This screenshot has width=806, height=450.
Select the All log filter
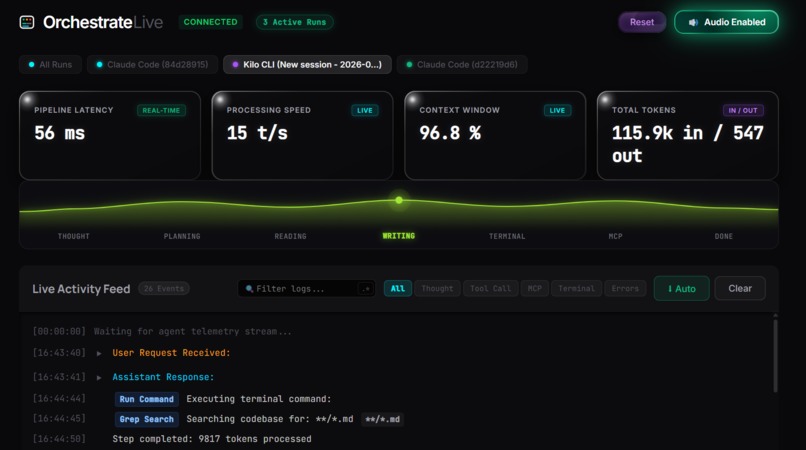[x=398, y=289]
